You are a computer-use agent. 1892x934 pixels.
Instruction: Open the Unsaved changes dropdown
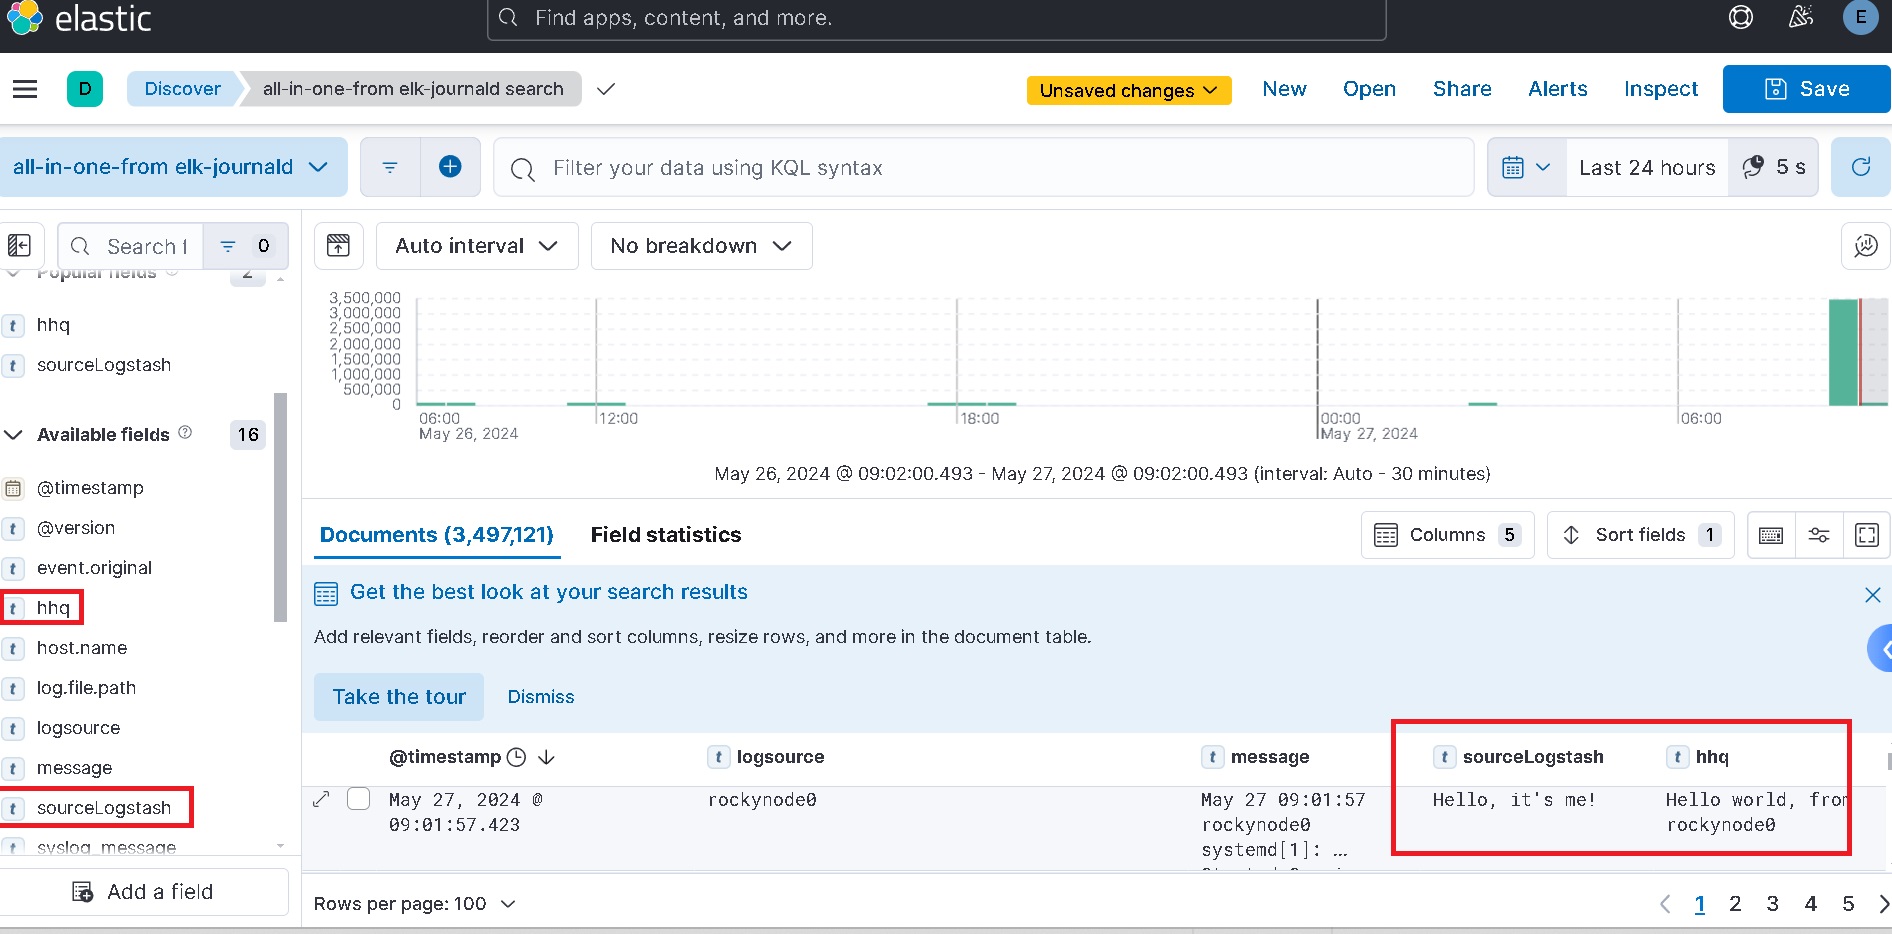point(1129,90)
